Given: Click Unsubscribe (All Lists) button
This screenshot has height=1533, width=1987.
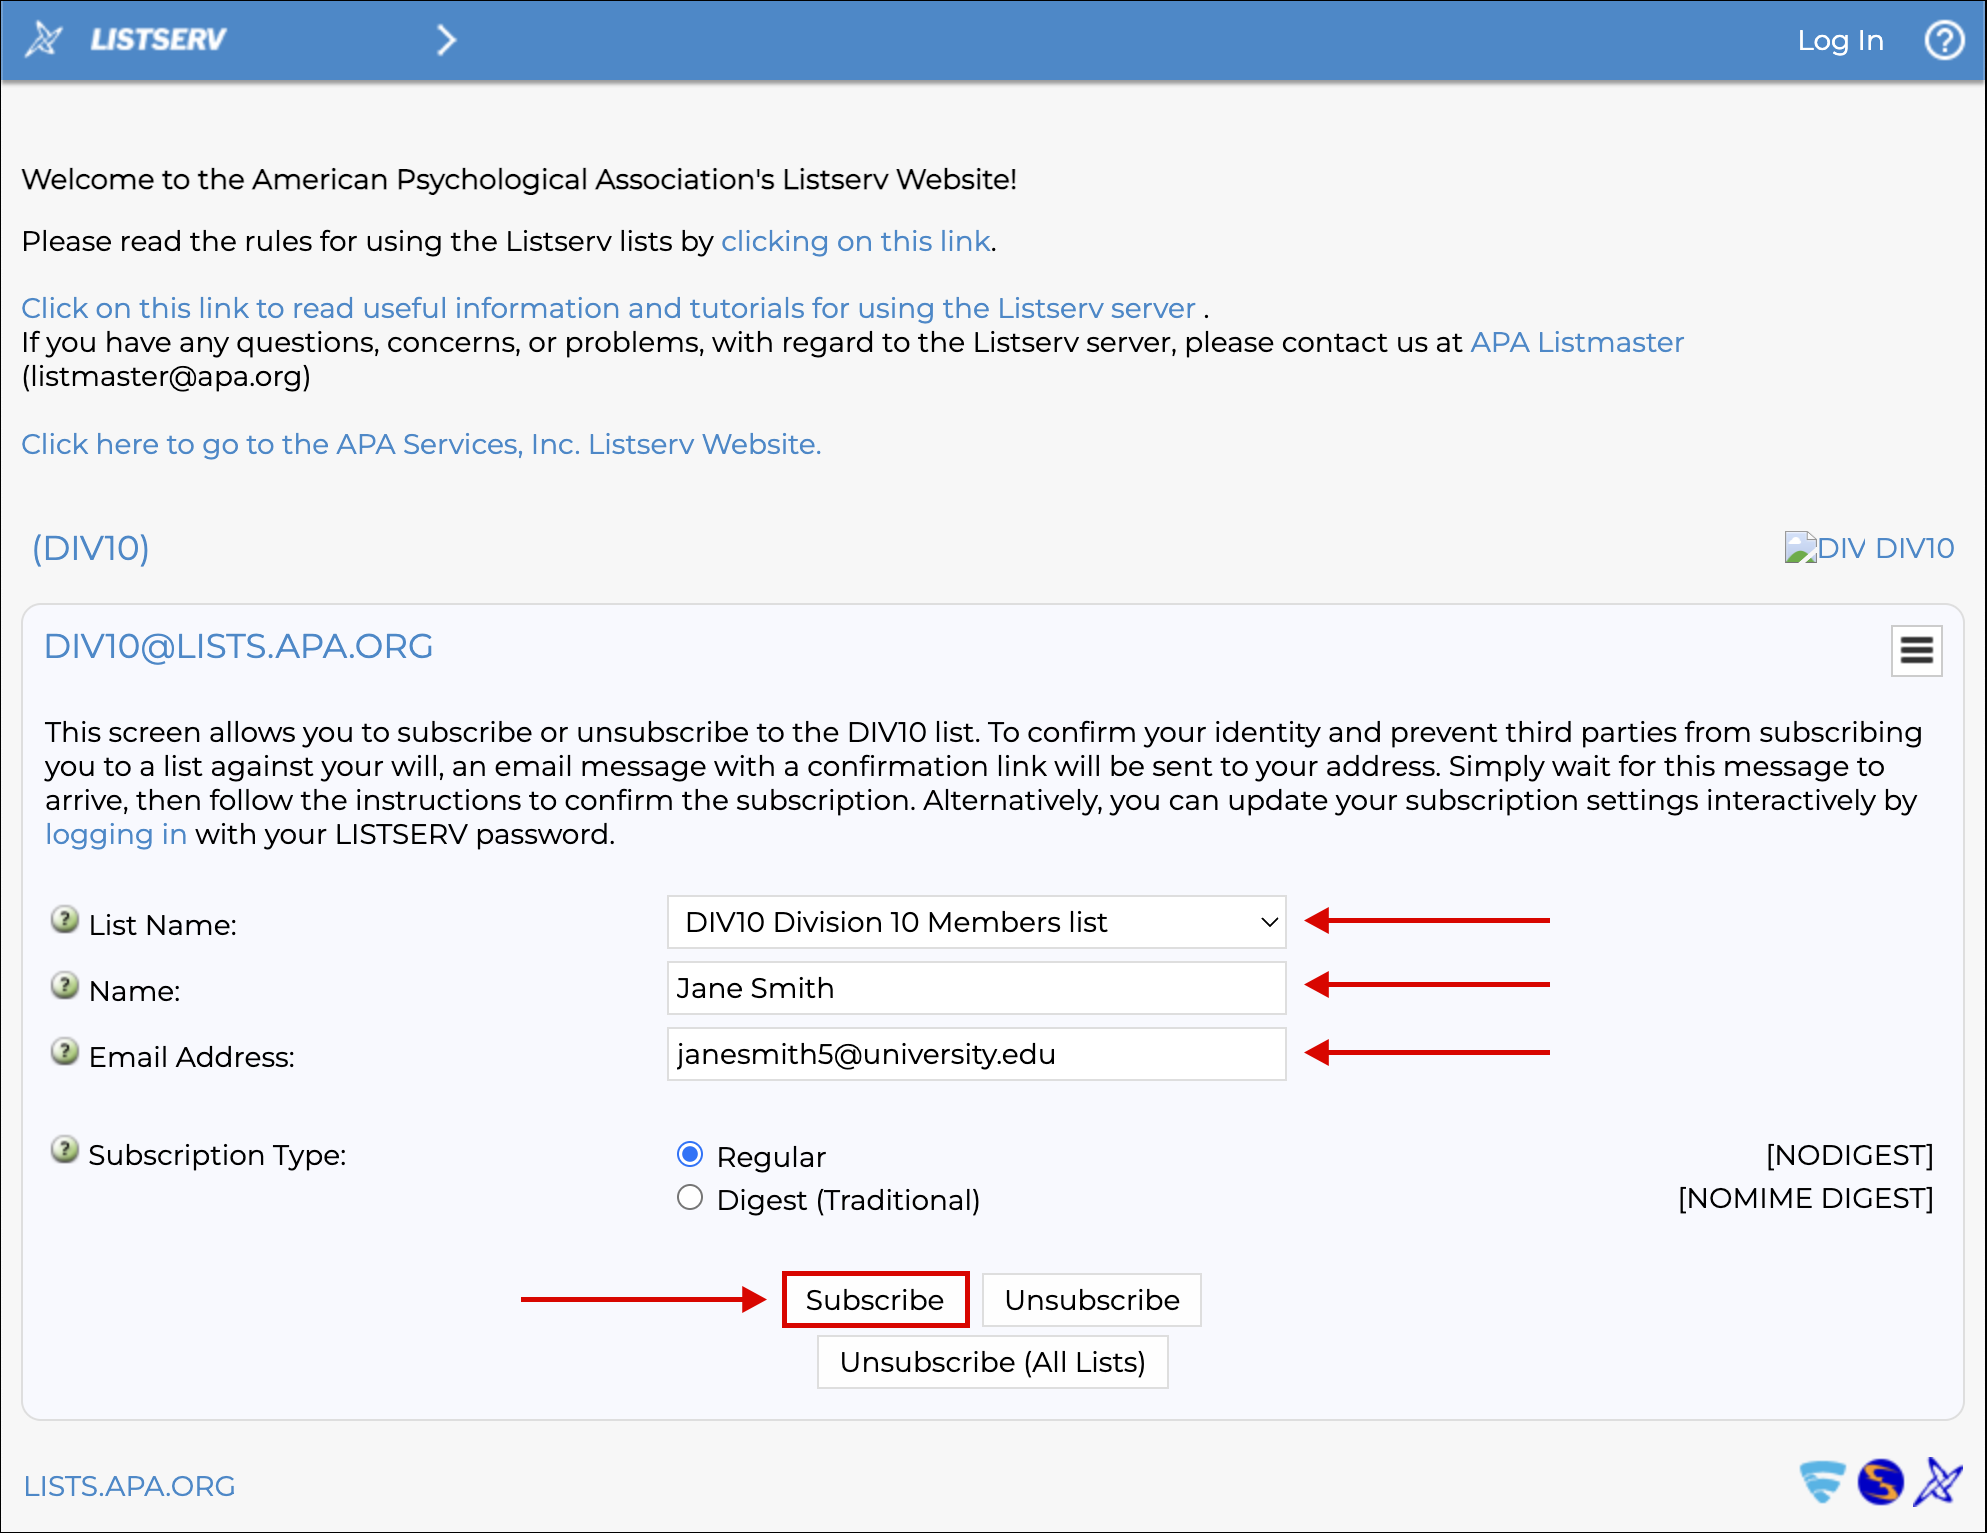Looking at the screenshot, I should (992, 1362).
